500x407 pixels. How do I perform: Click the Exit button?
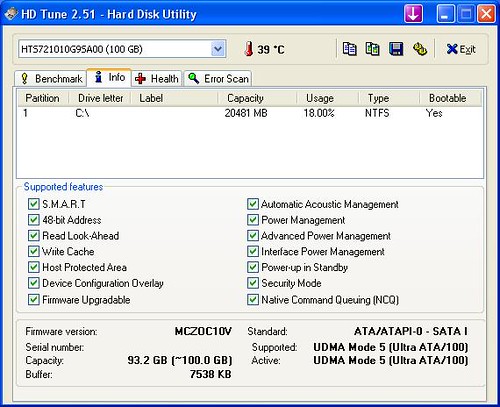(461, 49)
